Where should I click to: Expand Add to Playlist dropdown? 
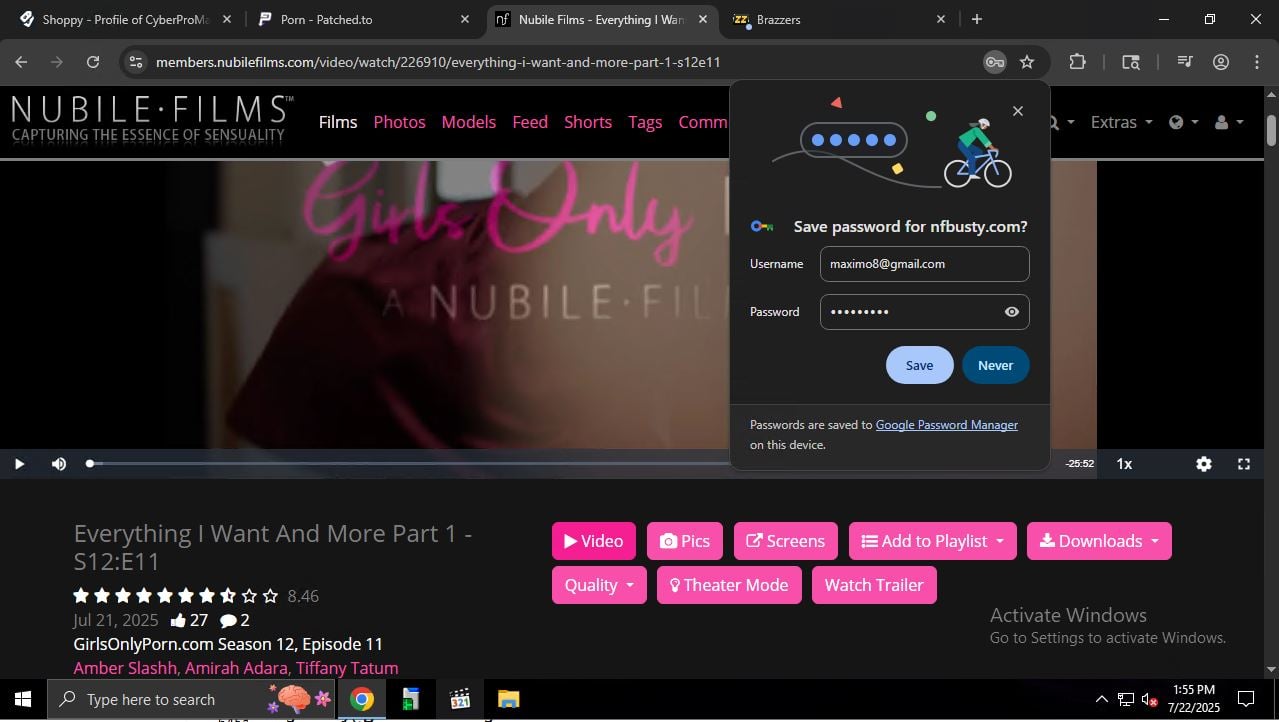click(932, 541)
